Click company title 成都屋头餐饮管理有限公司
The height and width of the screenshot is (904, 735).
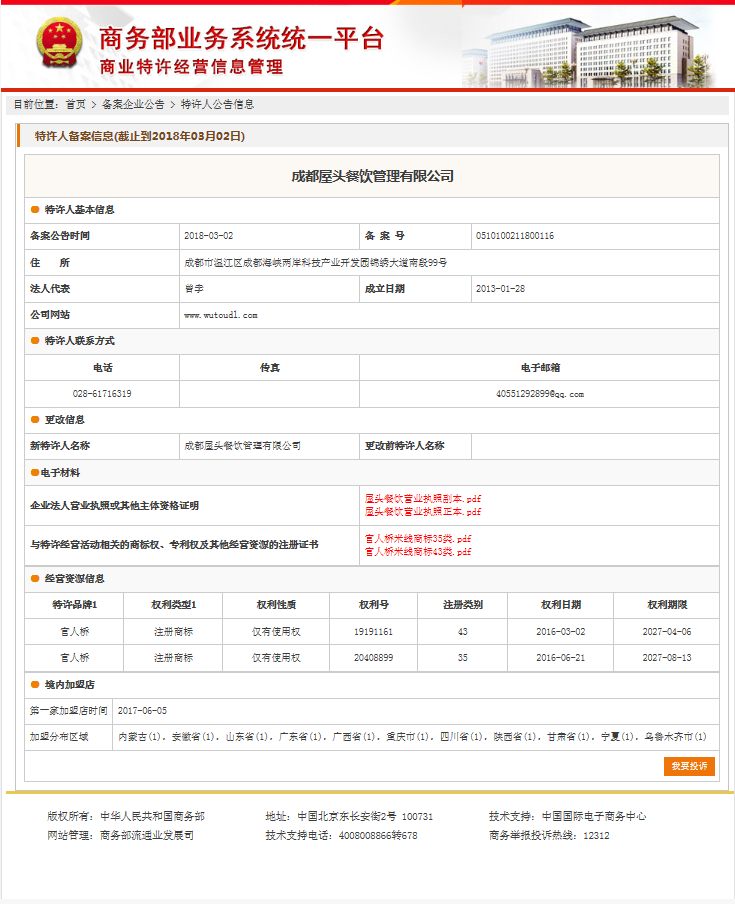click(x=372, y=176)
